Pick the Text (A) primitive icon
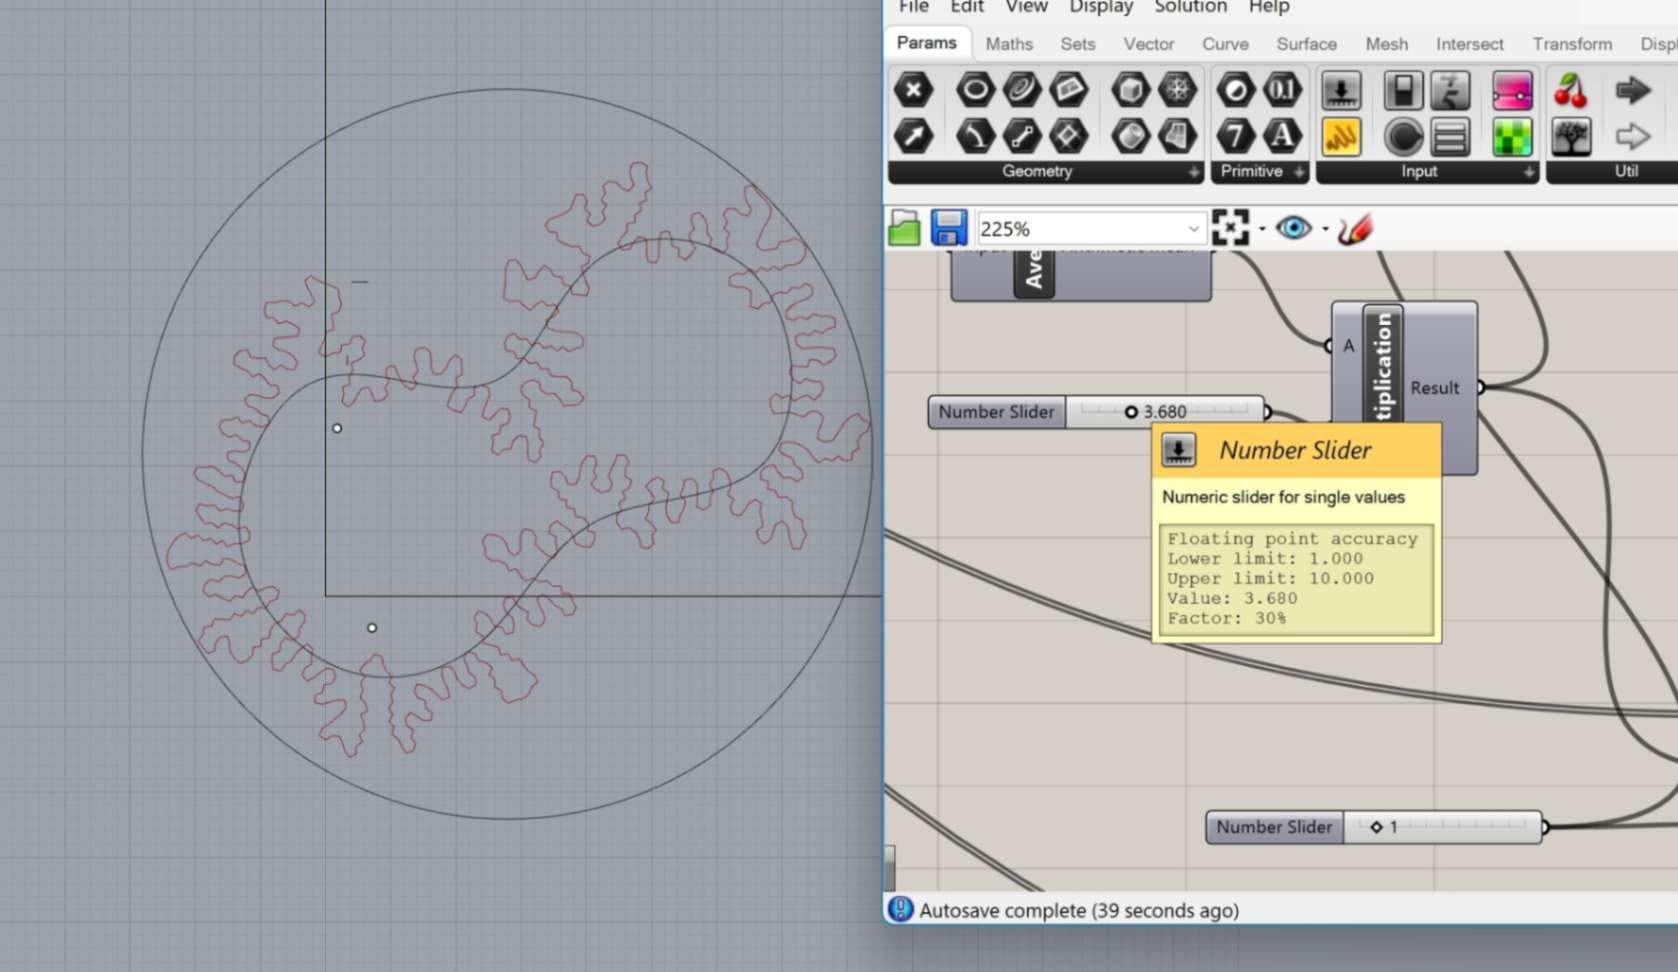 tap(1282, 136)
